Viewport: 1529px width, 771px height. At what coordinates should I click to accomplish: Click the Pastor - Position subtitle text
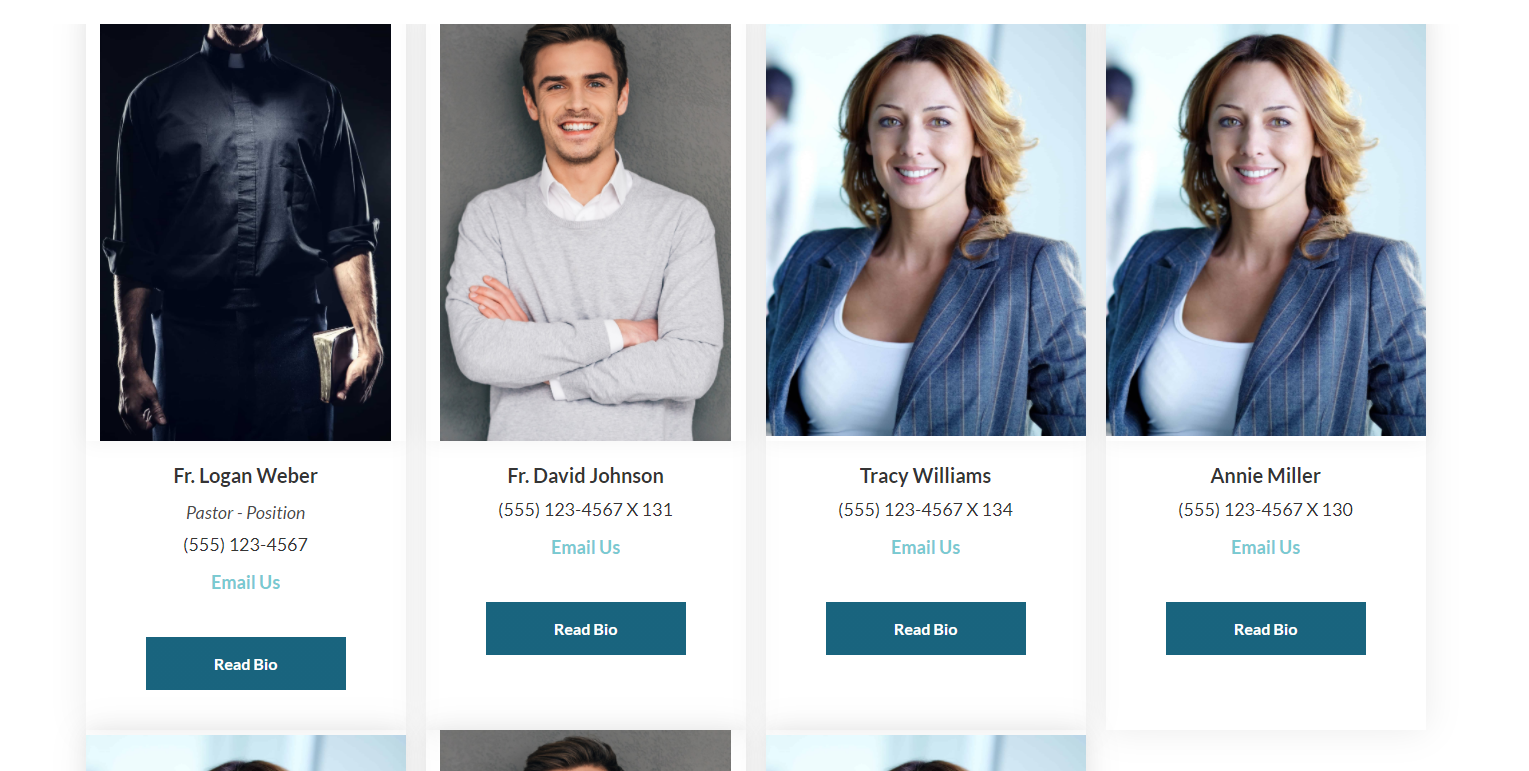246,513
